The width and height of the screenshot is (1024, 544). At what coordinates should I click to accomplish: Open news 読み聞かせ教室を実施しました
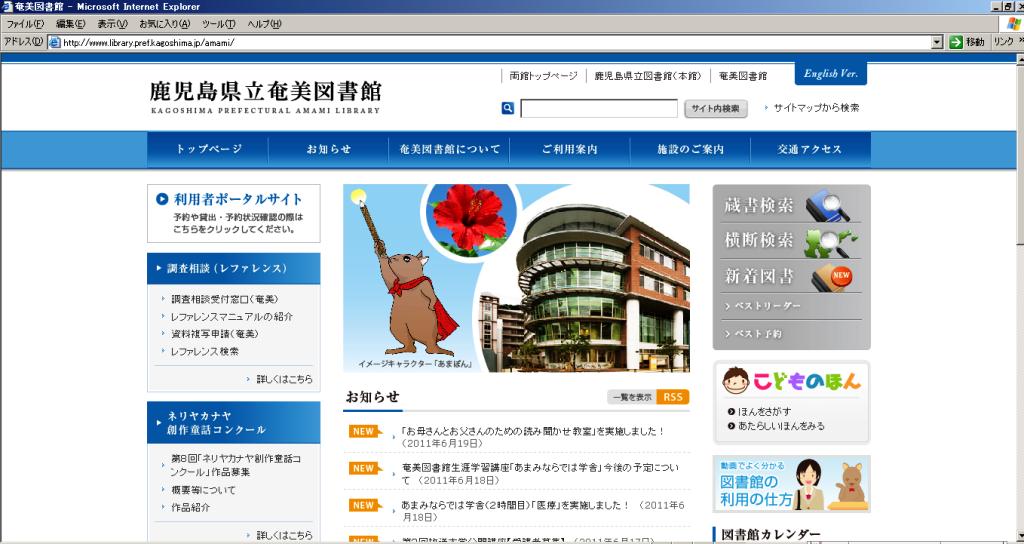[x=533, y=437]
